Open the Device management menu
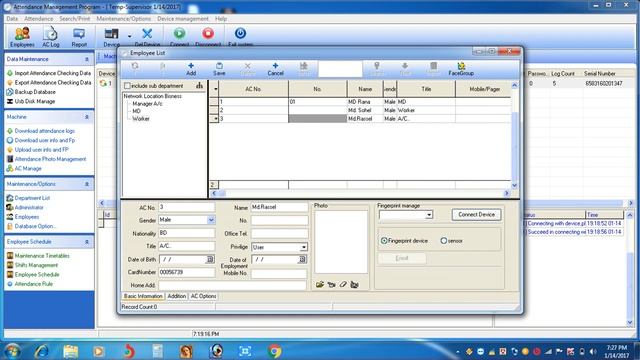This screenshot has width=640, height=360. [183, 19]
